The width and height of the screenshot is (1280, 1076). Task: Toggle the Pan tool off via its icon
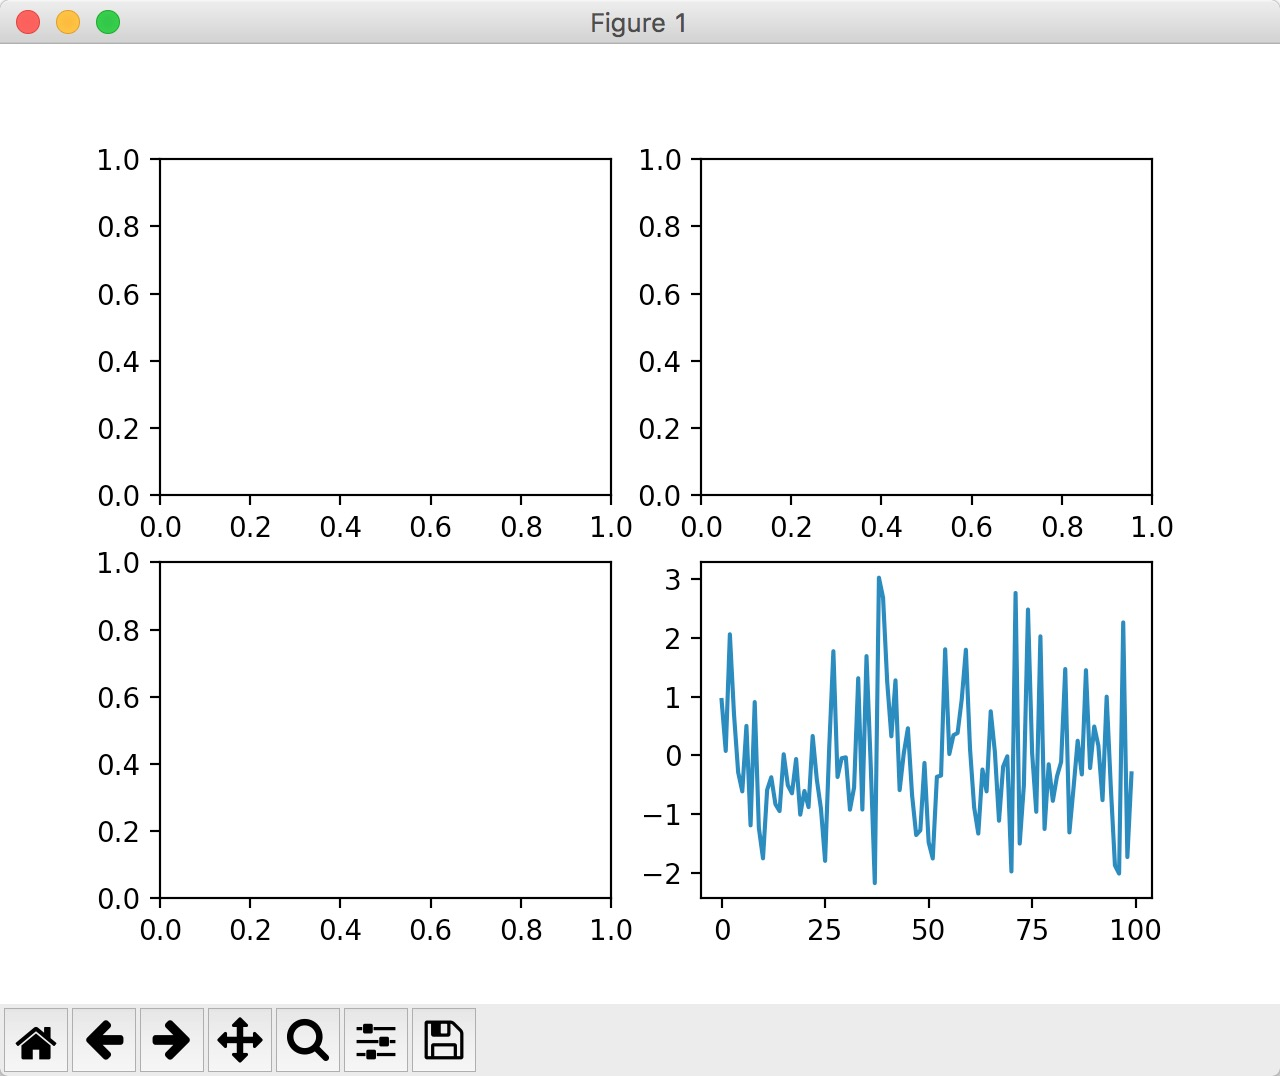[x=239, y=1040]
